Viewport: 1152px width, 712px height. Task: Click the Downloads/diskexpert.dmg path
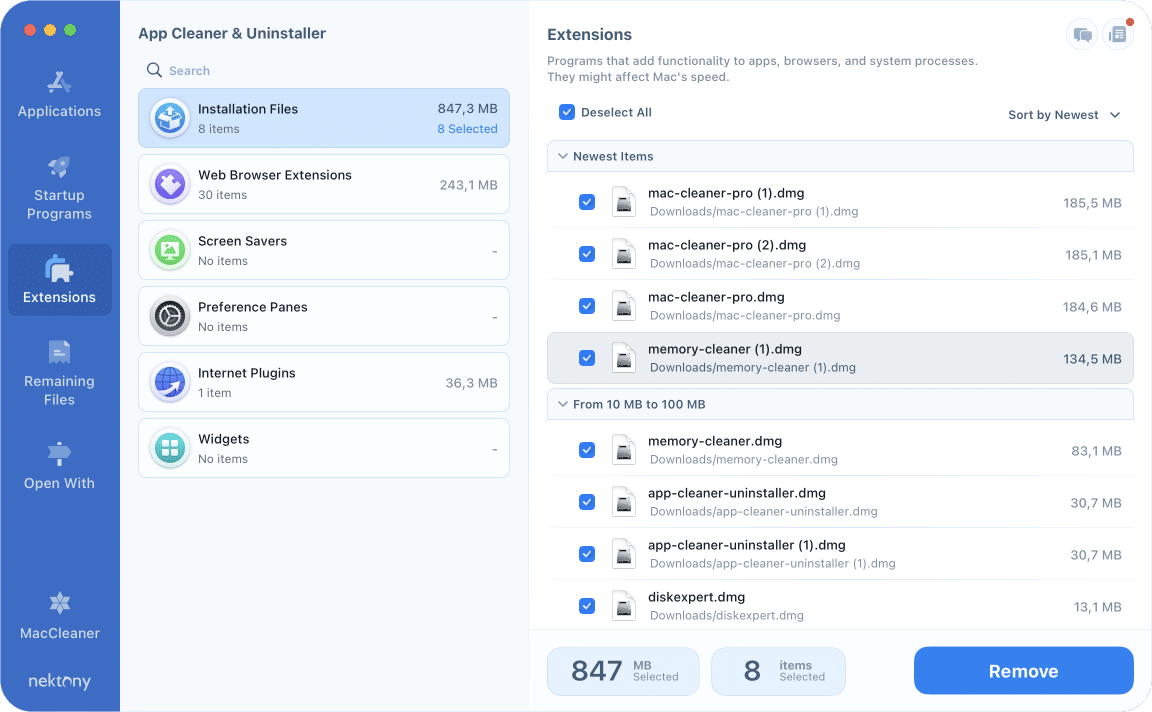(x=727, y=616)
